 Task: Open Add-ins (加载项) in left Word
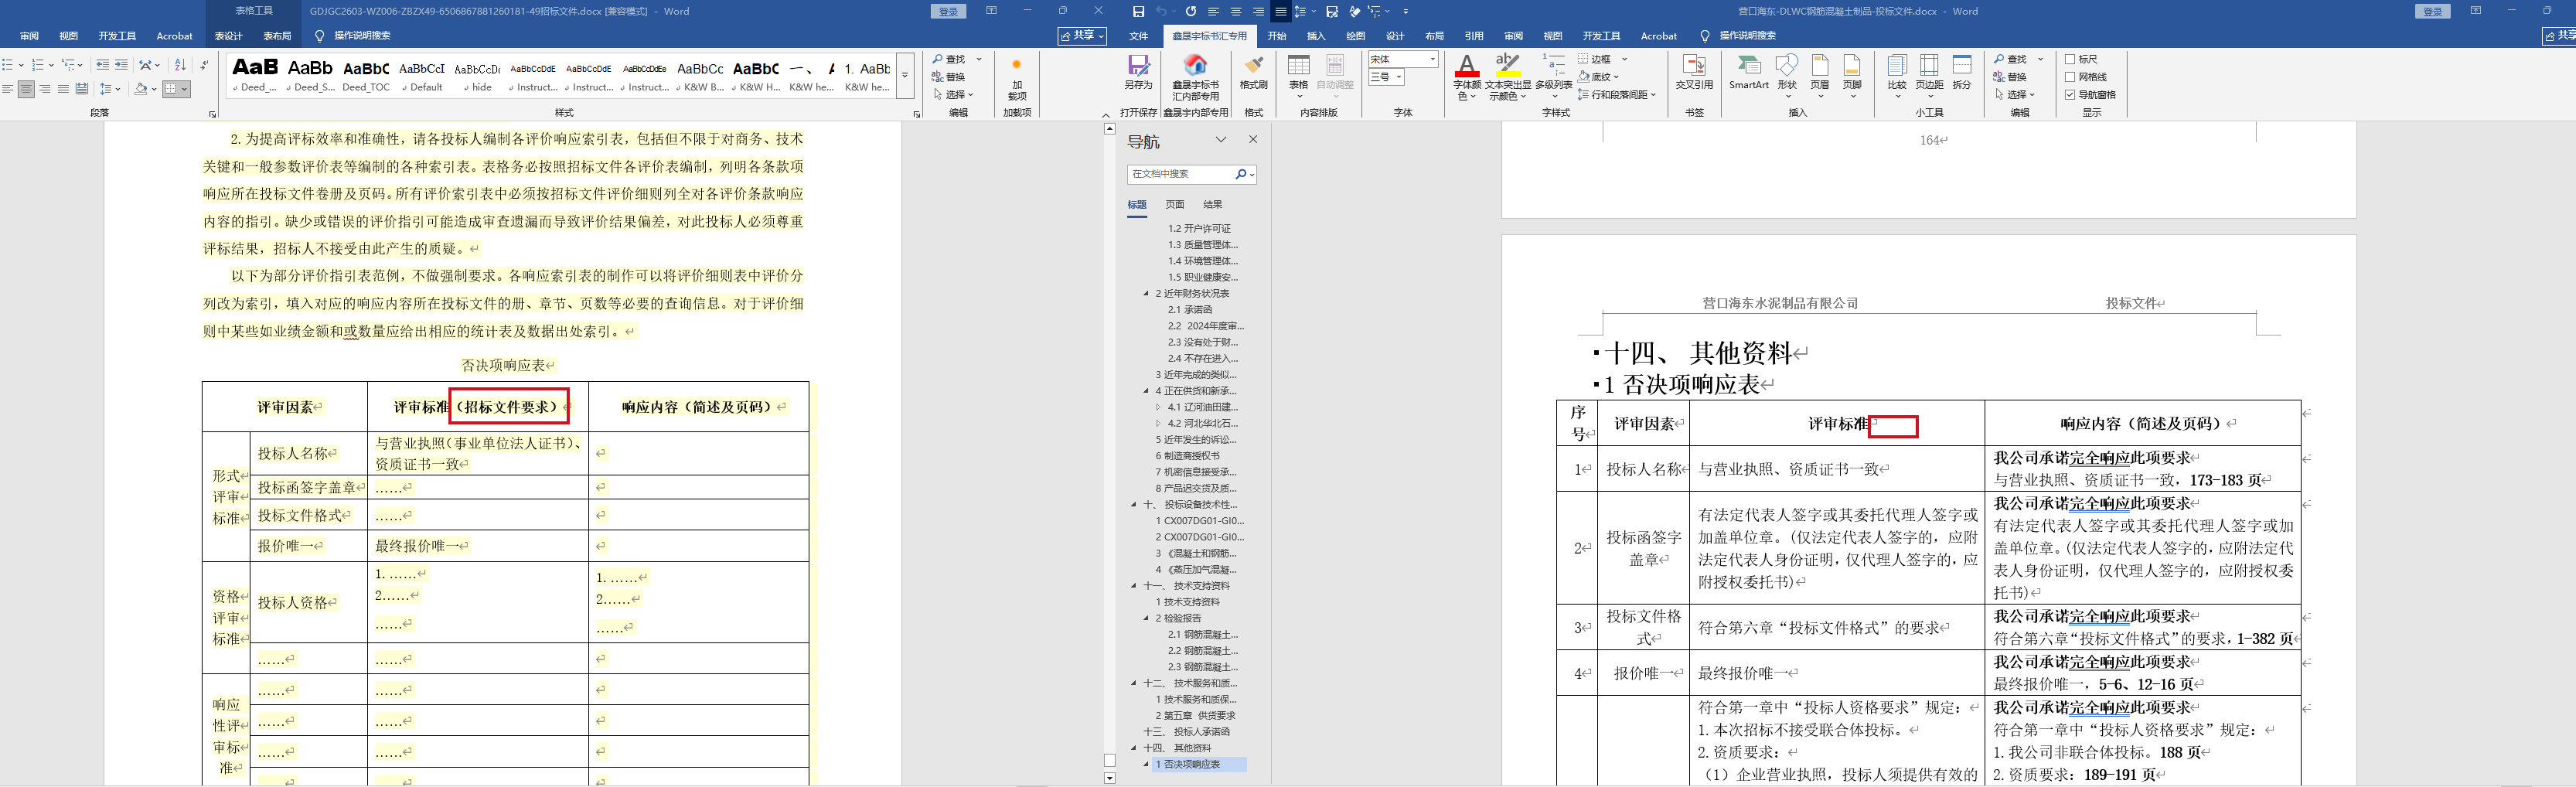point(1017,77)
